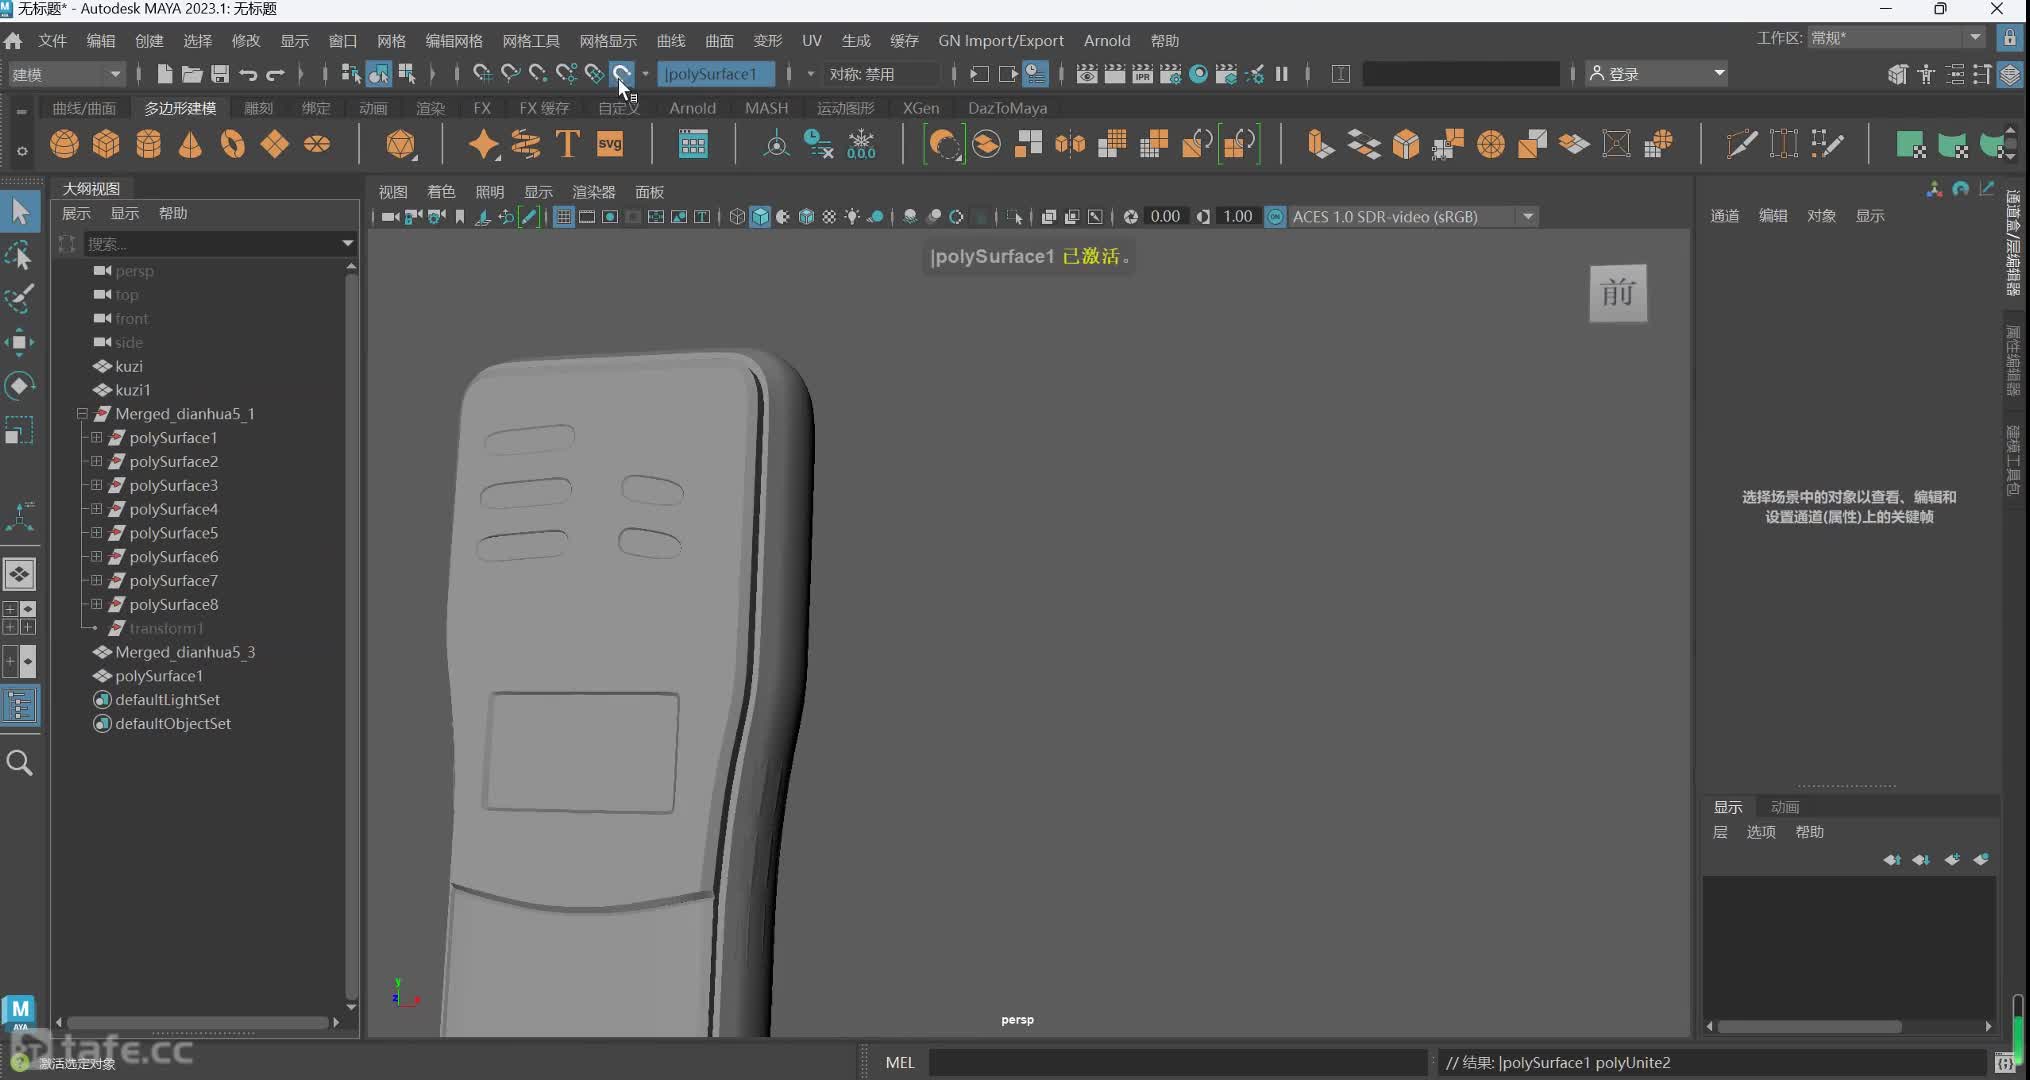Click the MEL command line input
The image size is (2030, 1080).
pos(1177,1063)
